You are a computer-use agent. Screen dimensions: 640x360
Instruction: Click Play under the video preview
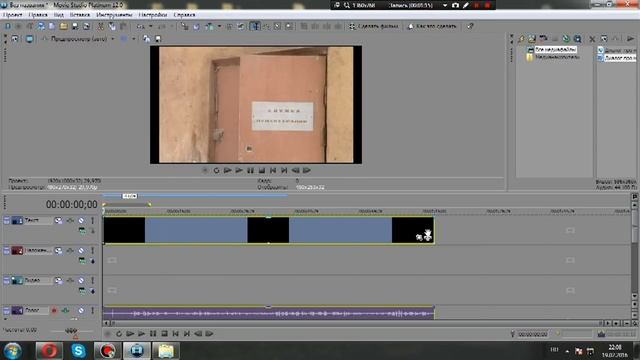pyautogui.click(x=239, y=171)
